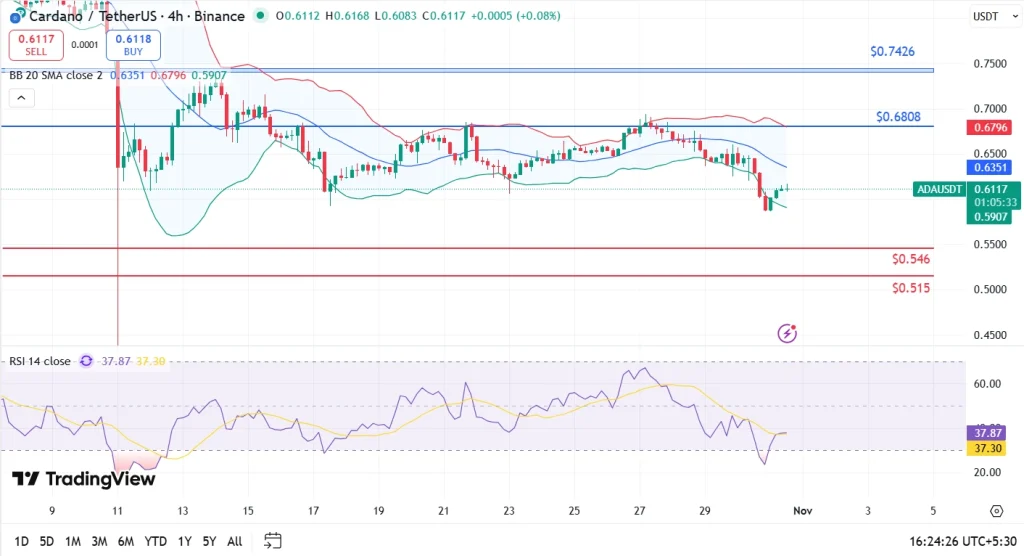Select the 1D time range
Image resolution: width=1024 pixels, height=556 pixels.
coord(19,541)
